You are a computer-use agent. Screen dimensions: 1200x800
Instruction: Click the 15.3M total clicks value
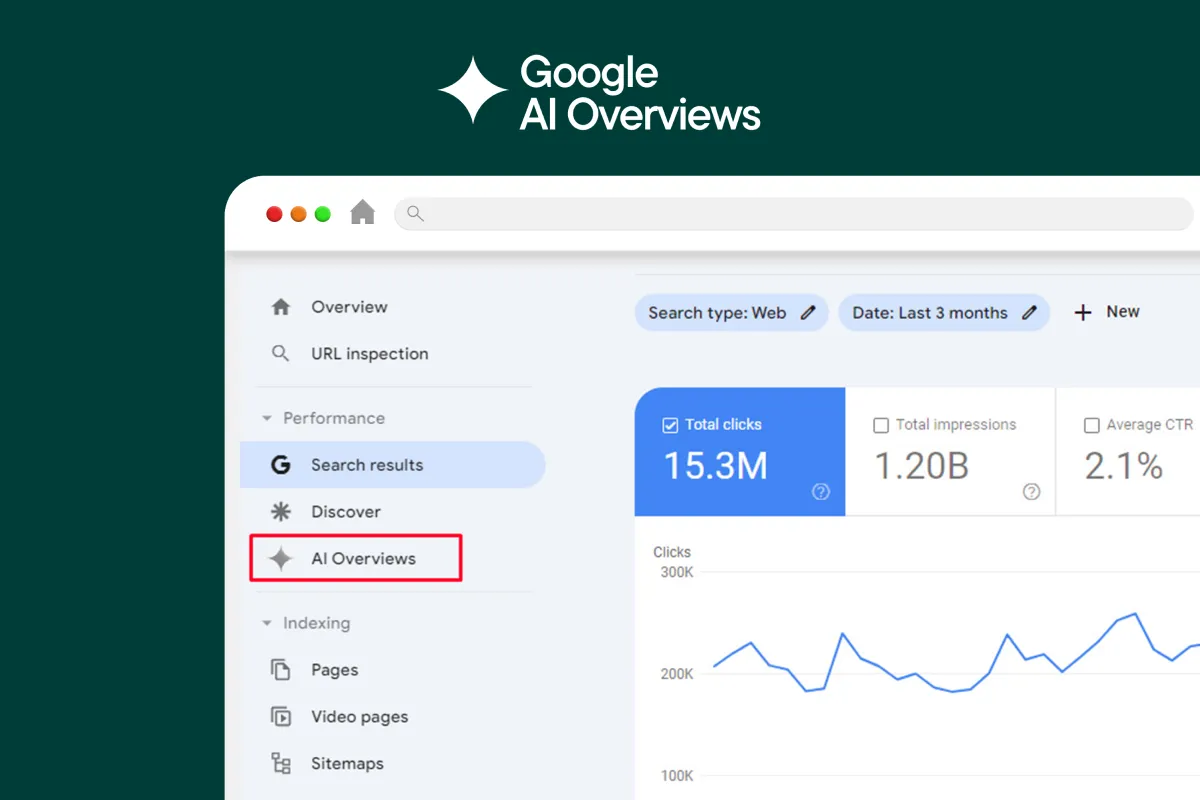tap(715, 466)
